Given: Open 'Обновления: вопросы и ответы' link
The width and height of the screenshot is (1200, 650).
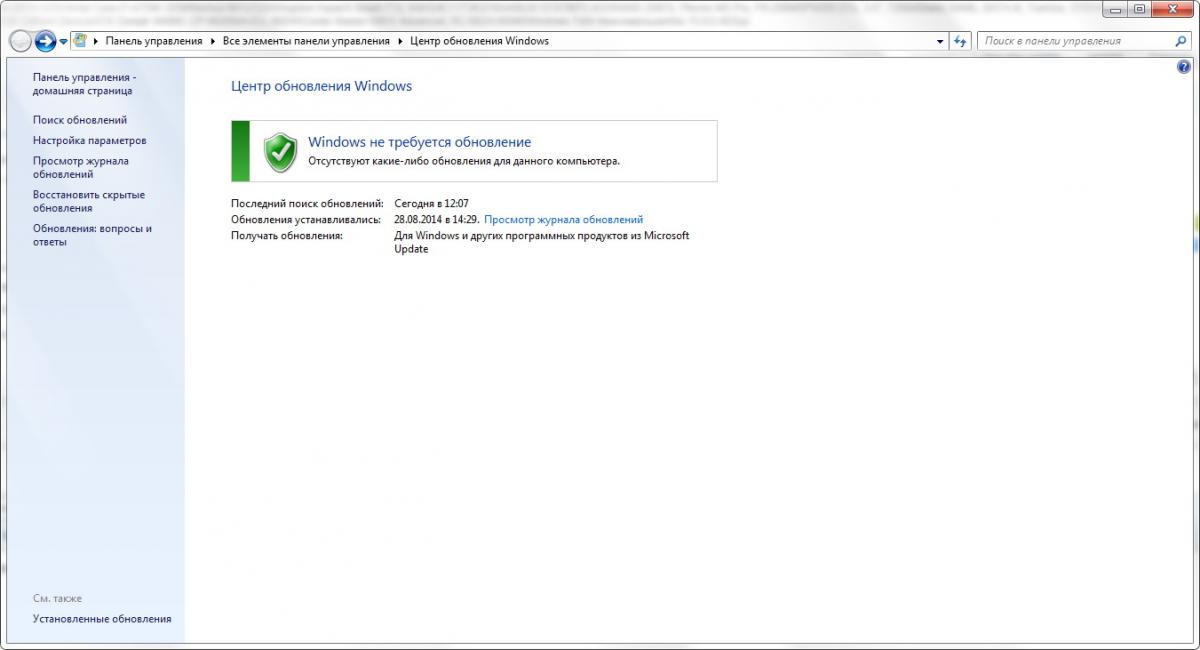Looking at the screenshot, I should coord(92,235).
